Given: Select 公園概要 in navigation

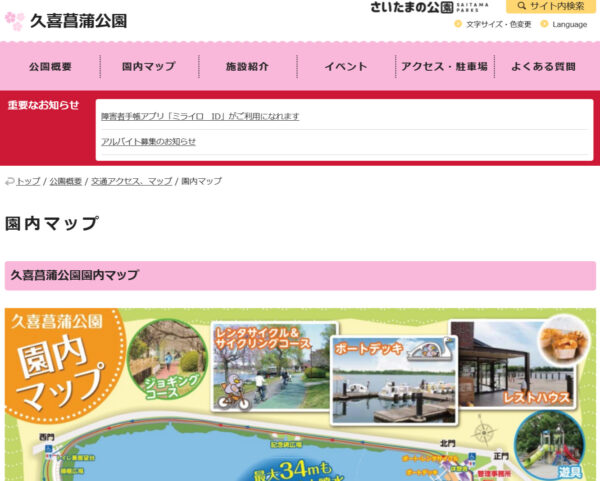Looking at the screenshot, I should coord(51,67).
